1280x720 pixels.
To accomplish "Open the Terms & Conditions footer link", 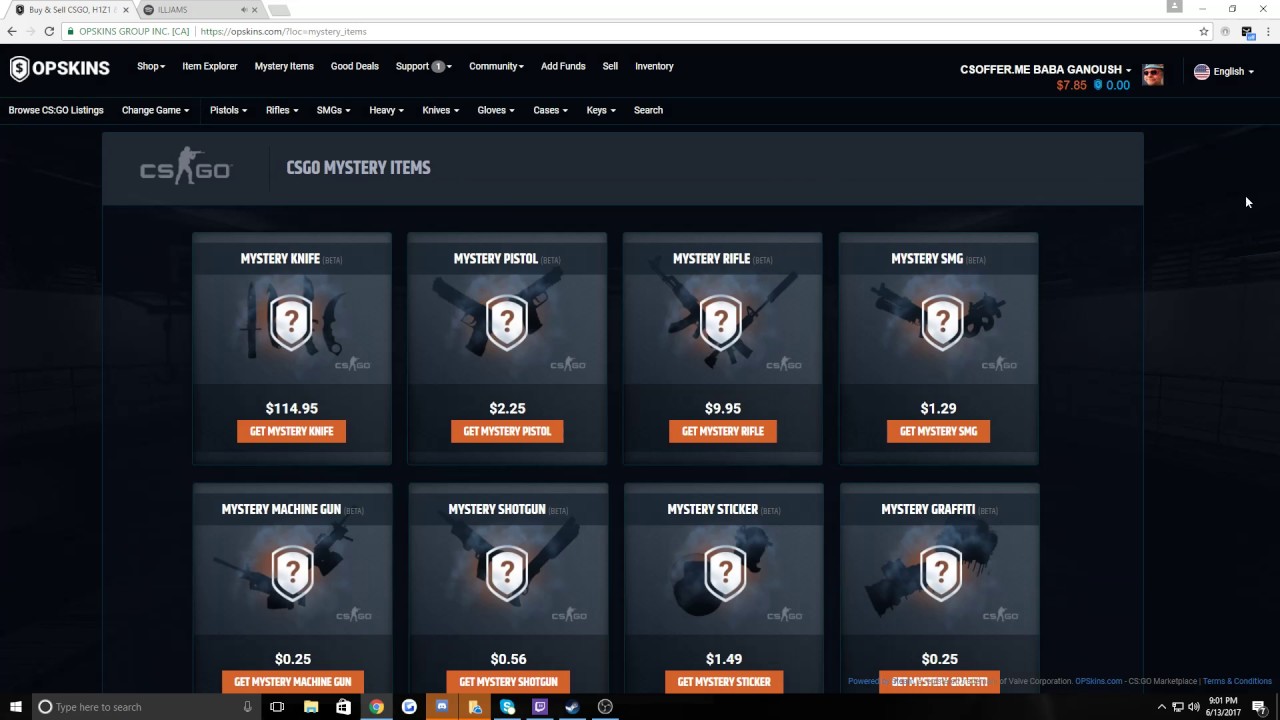I will pos(1237,681).
